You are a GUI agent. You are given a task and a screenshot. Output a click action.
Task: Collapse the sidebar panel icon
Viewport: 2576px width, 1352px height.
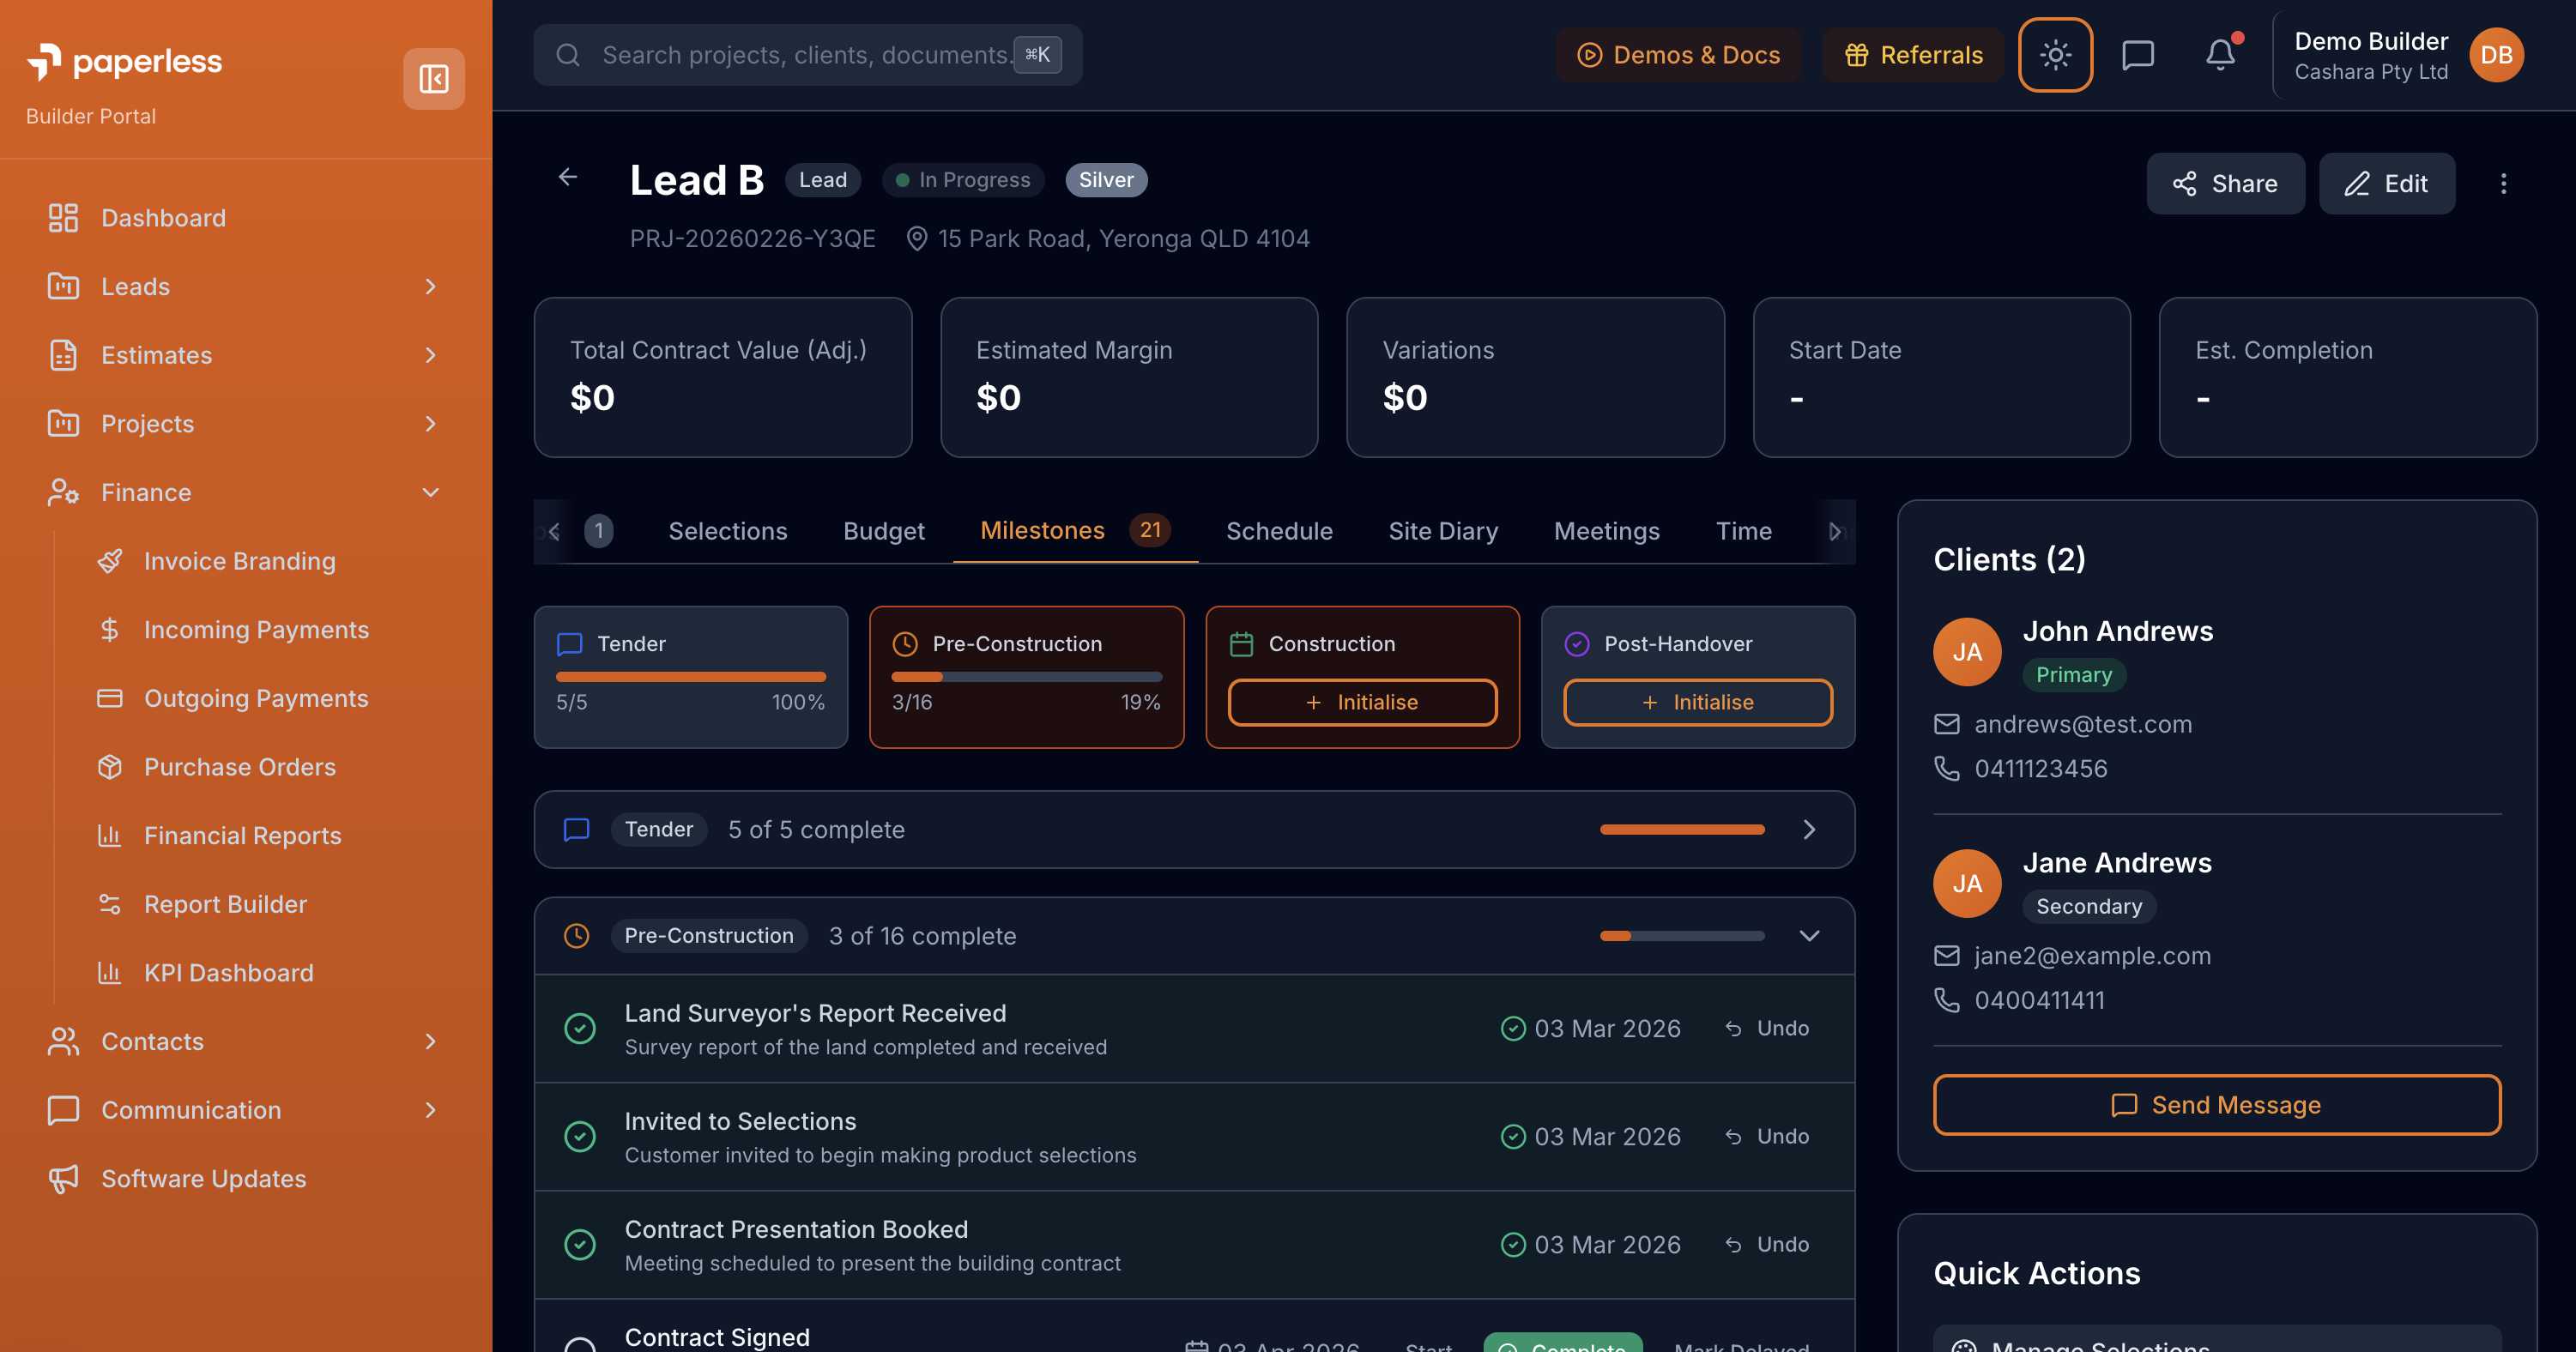[x=433, y=78]
